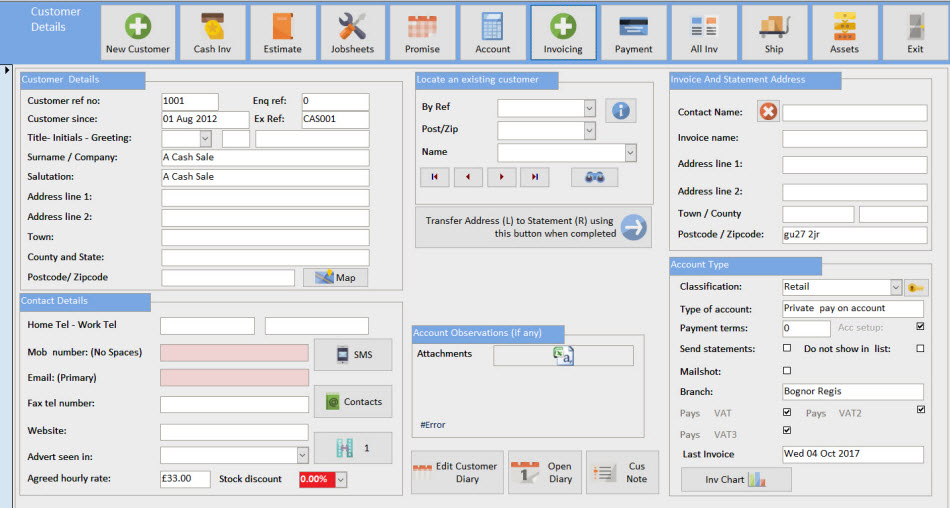Click the Inv Chart button

tap(735, 480)
